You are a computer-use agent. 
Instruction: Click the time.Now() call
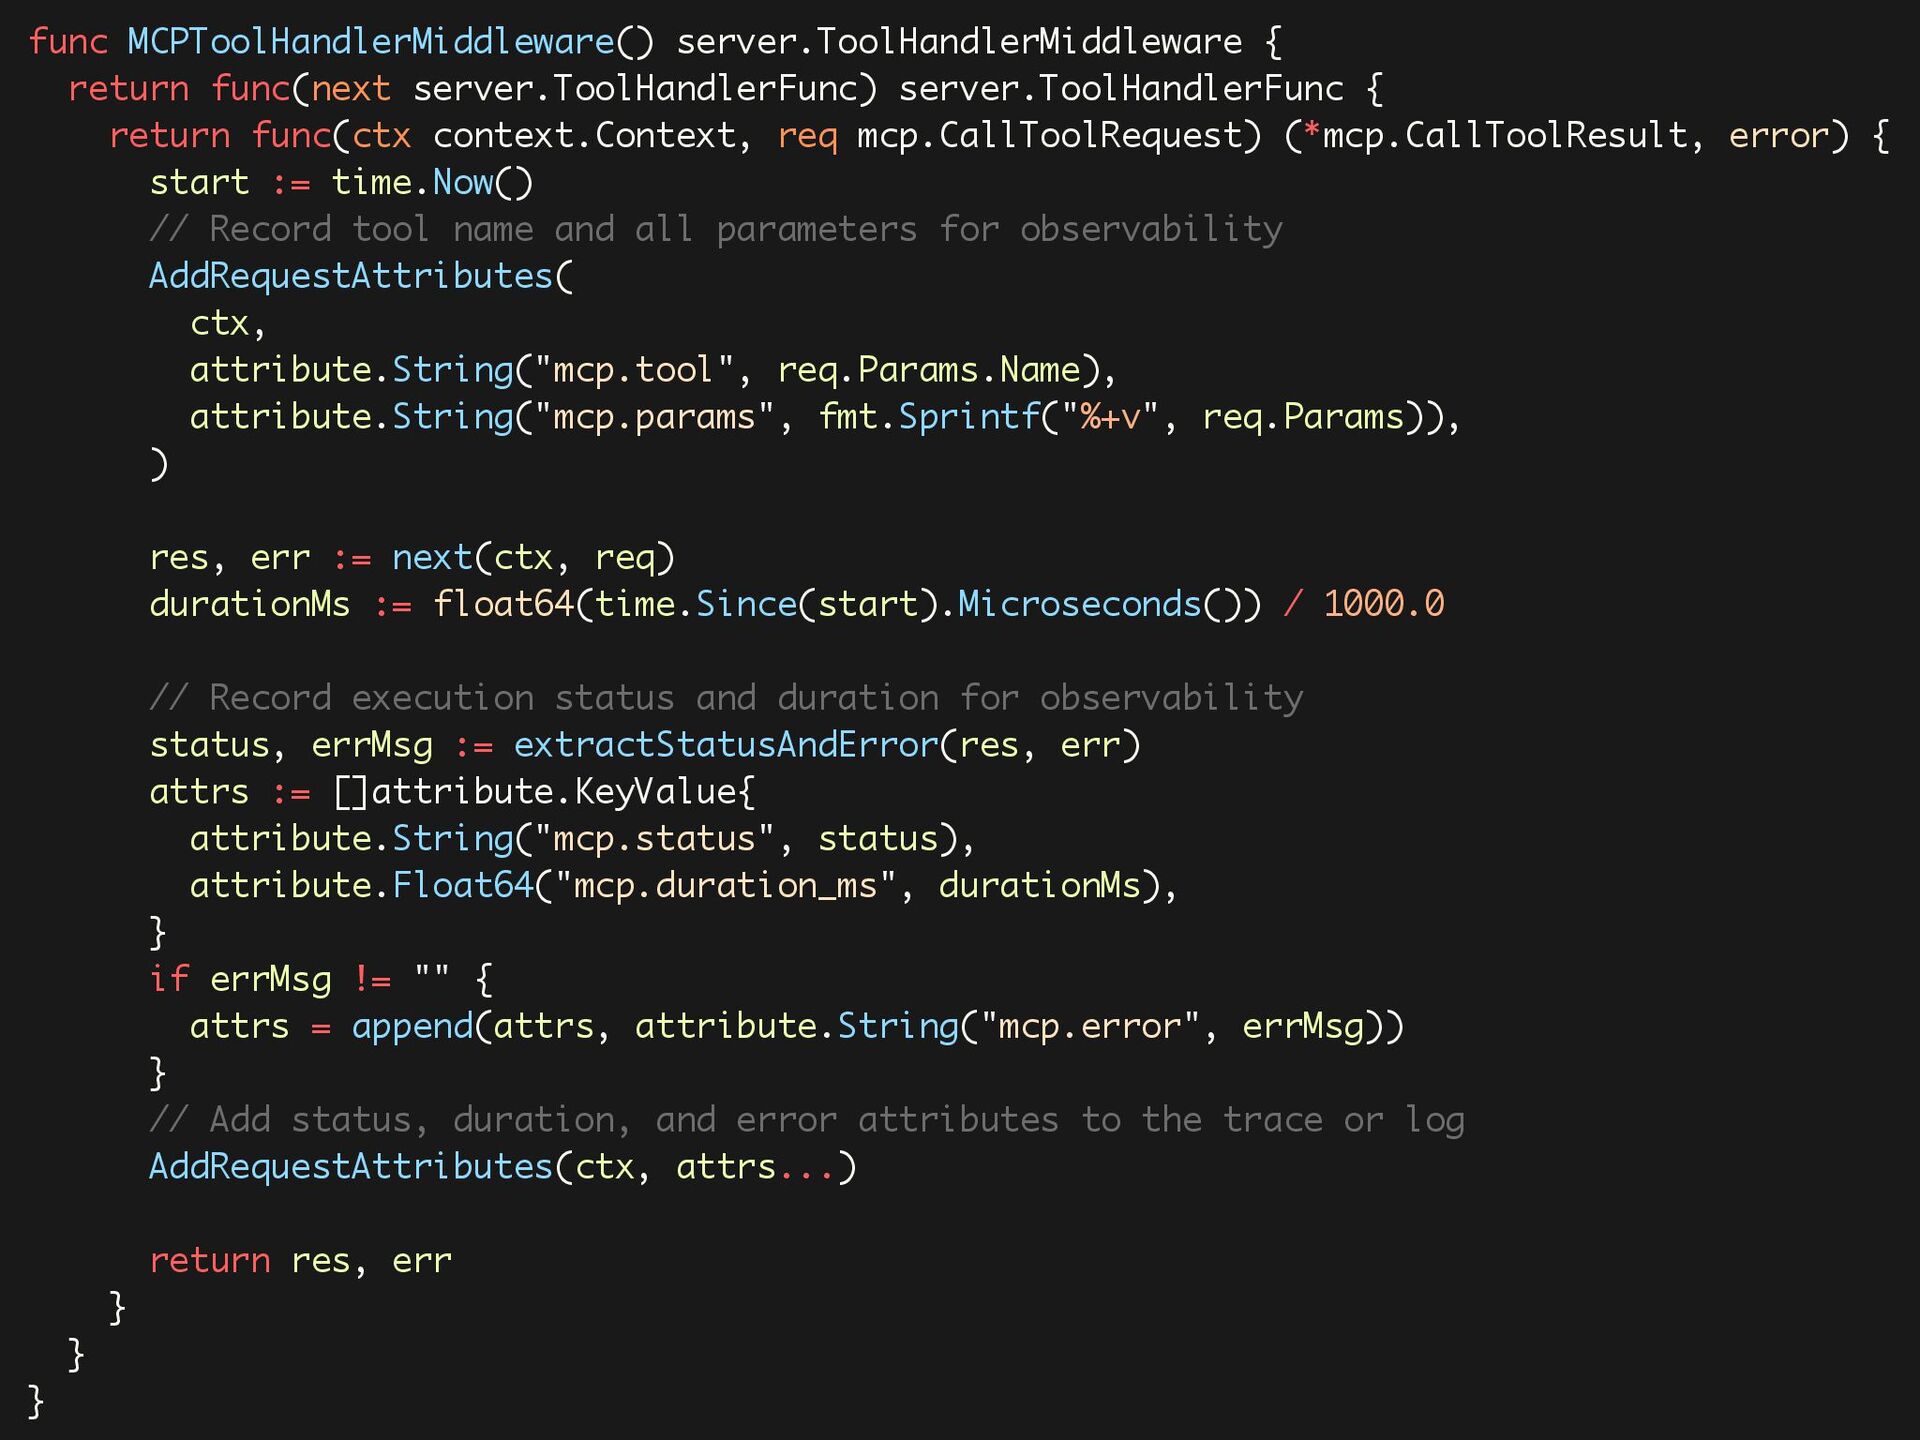(x=431, y=183)
